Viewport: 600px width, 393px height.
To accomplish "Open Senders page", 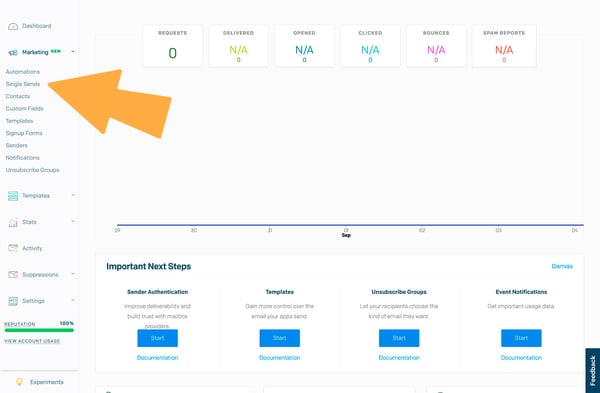I will click(x=16, y=145).
